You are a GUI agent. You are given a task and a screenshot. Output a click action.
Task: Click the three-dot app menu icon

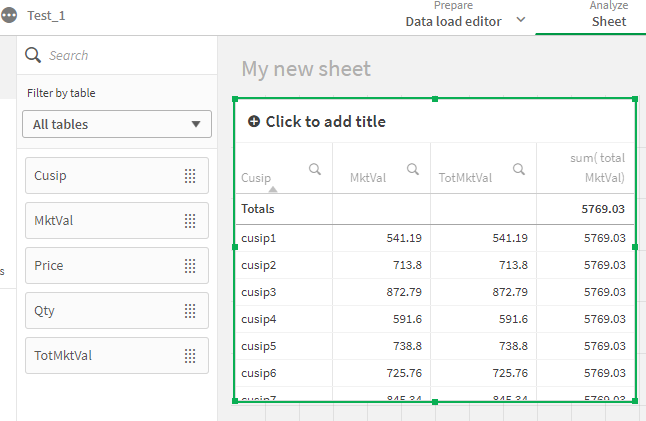coord(9,17)
